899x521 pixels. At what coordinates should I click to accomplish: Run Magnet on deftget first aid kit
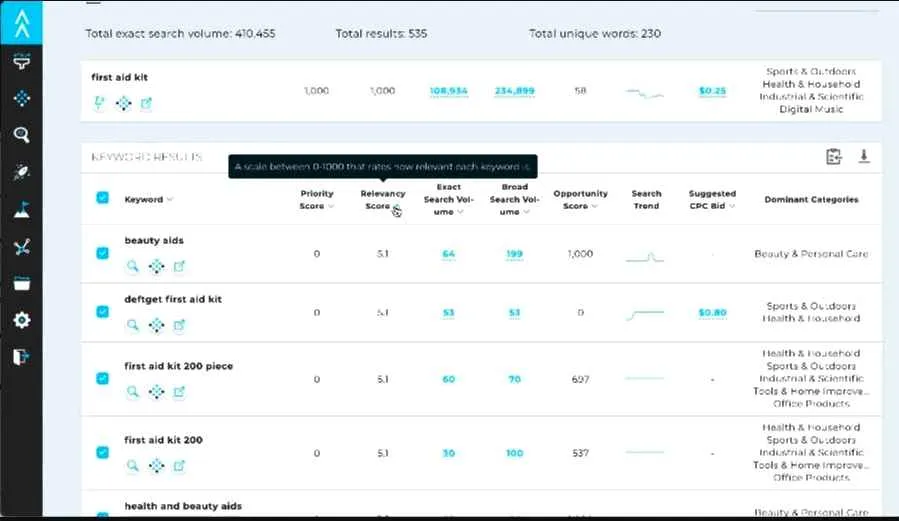156,325
